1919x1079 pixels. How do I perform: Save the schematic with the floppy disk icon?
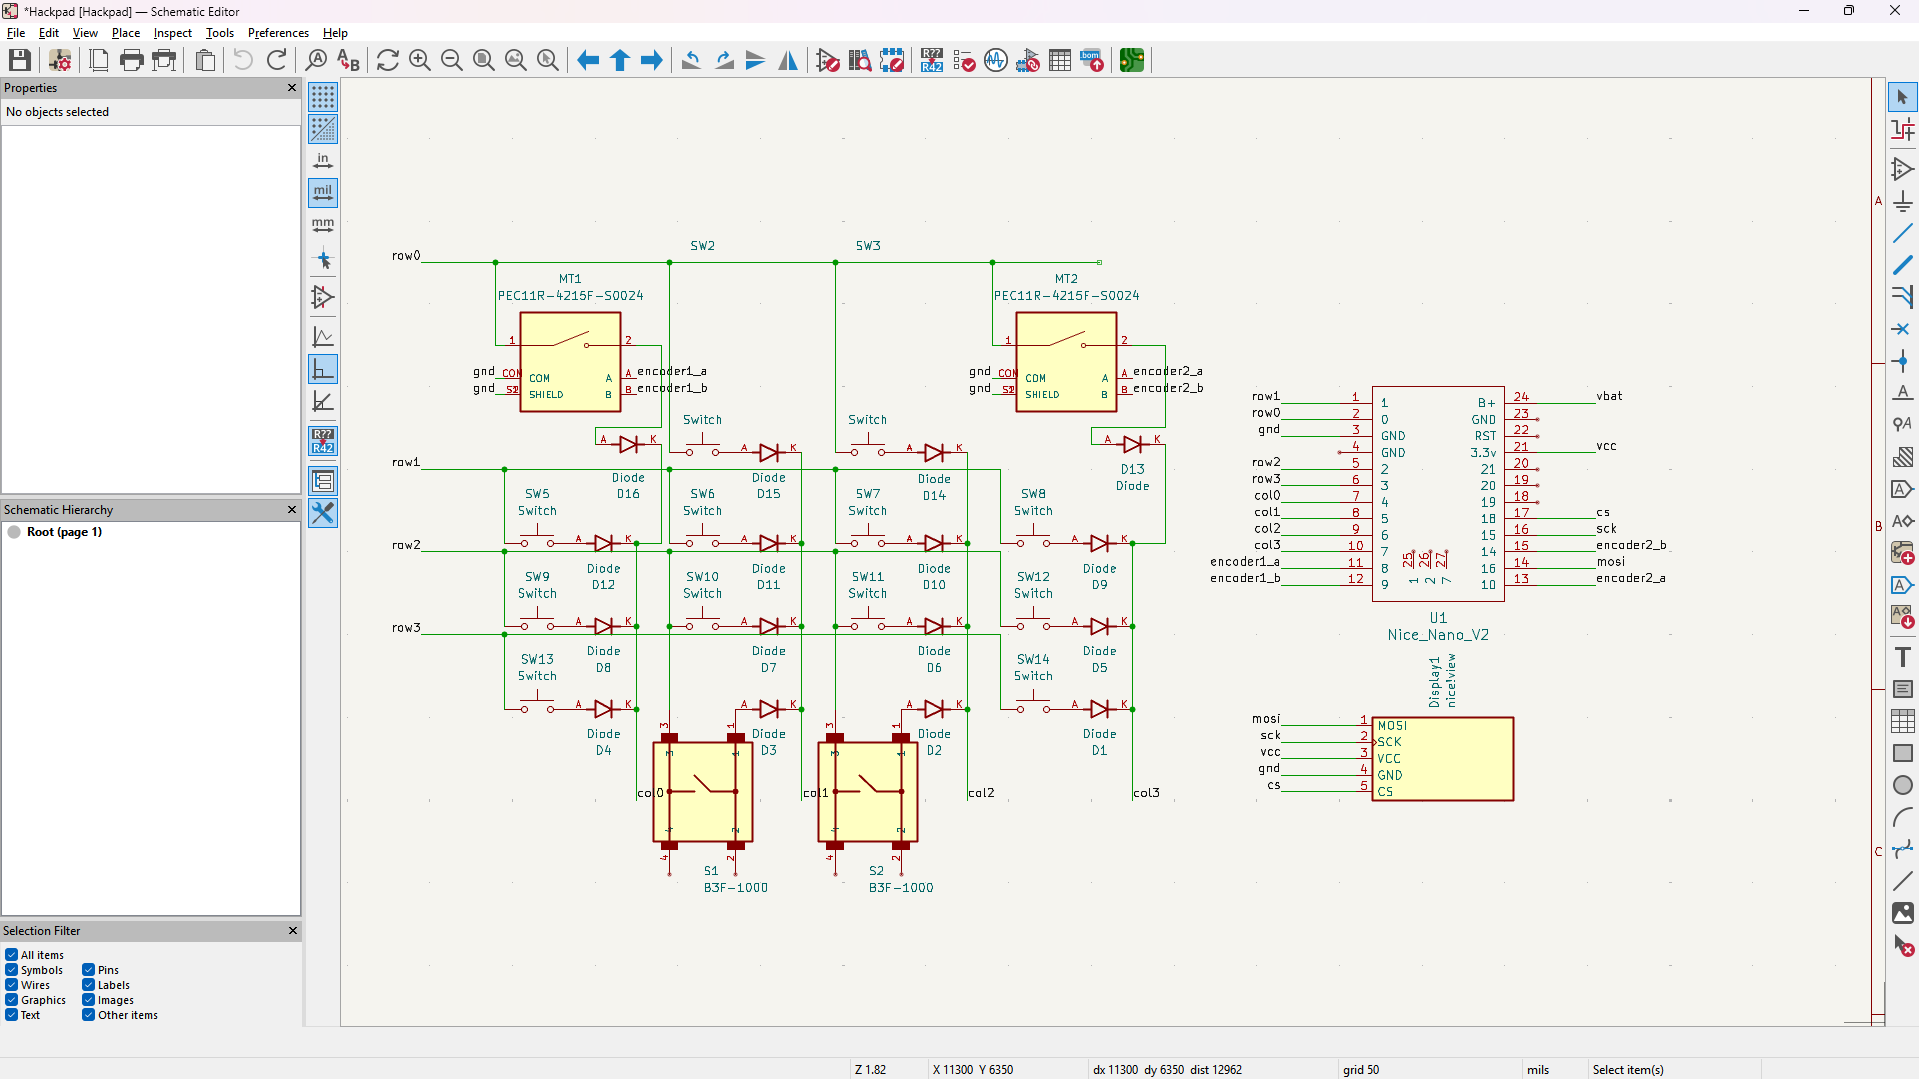click(20, 60)
